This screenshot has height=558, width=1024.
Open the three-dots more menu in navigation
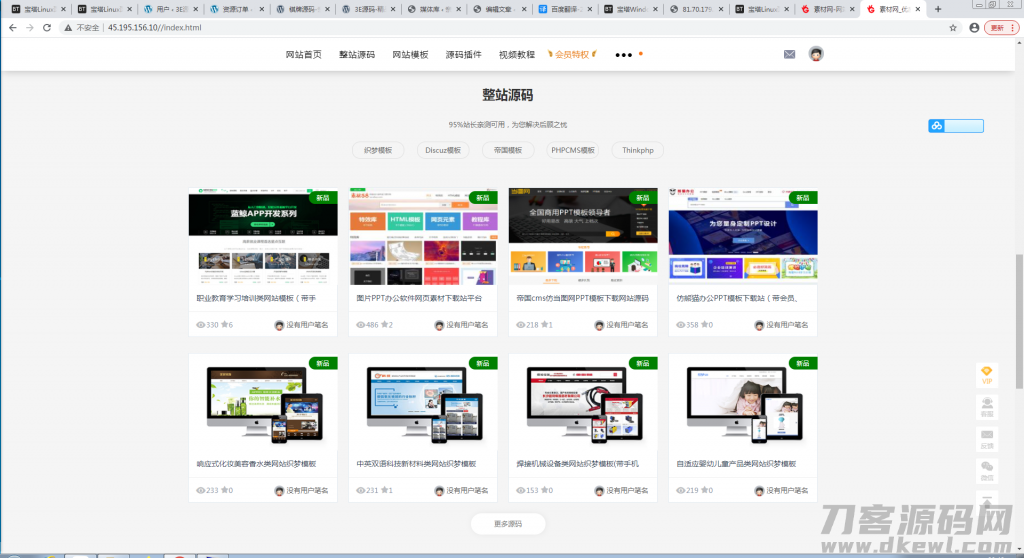[x=624, y=55]
